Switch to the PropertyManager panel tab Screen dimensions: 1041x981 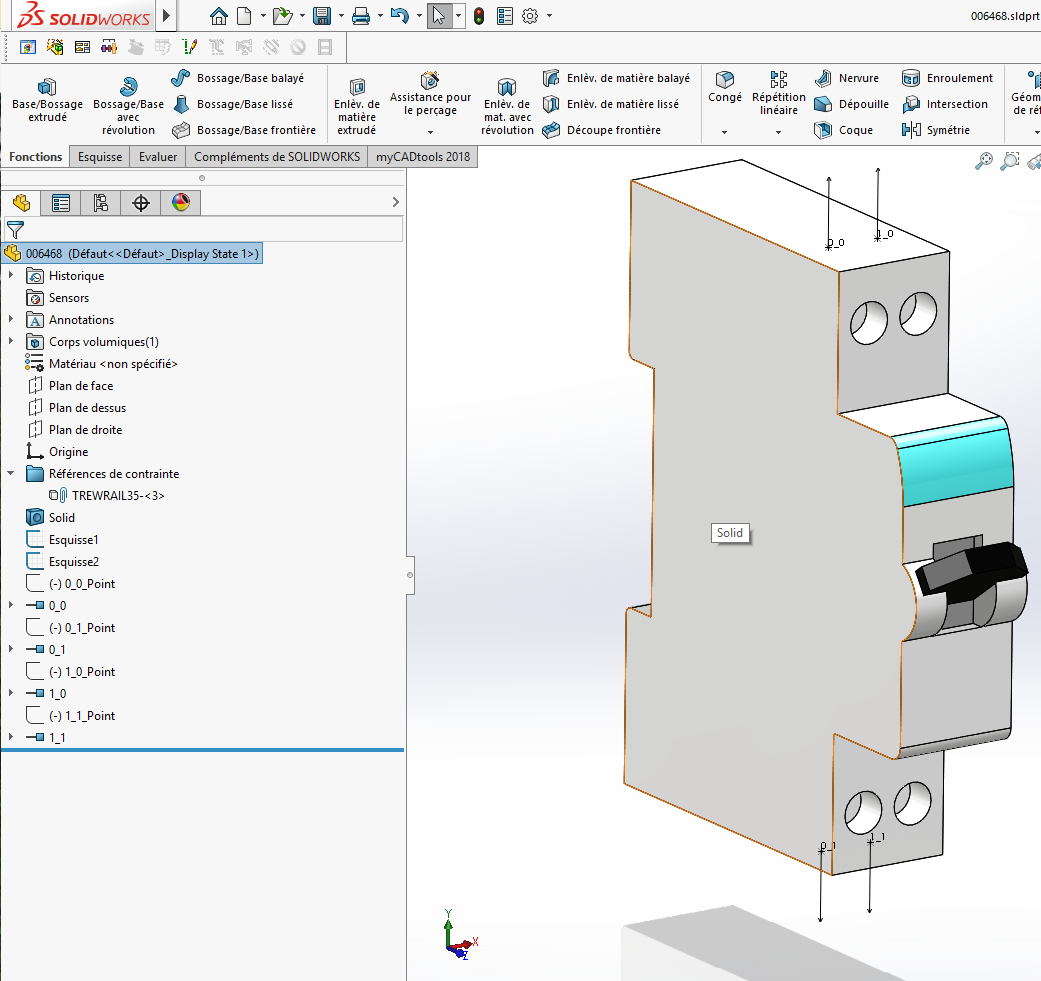coord(60,202)
